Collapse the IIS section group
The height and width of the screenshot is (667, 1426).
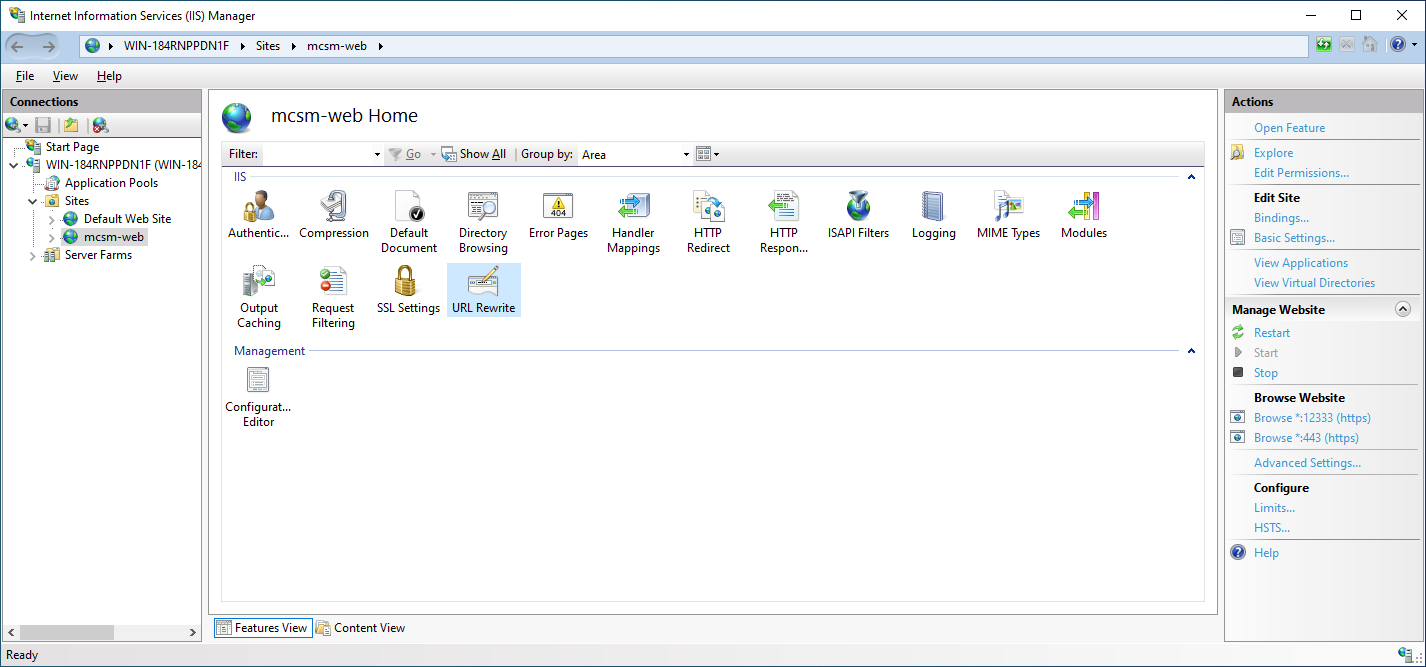point(1191,177)
